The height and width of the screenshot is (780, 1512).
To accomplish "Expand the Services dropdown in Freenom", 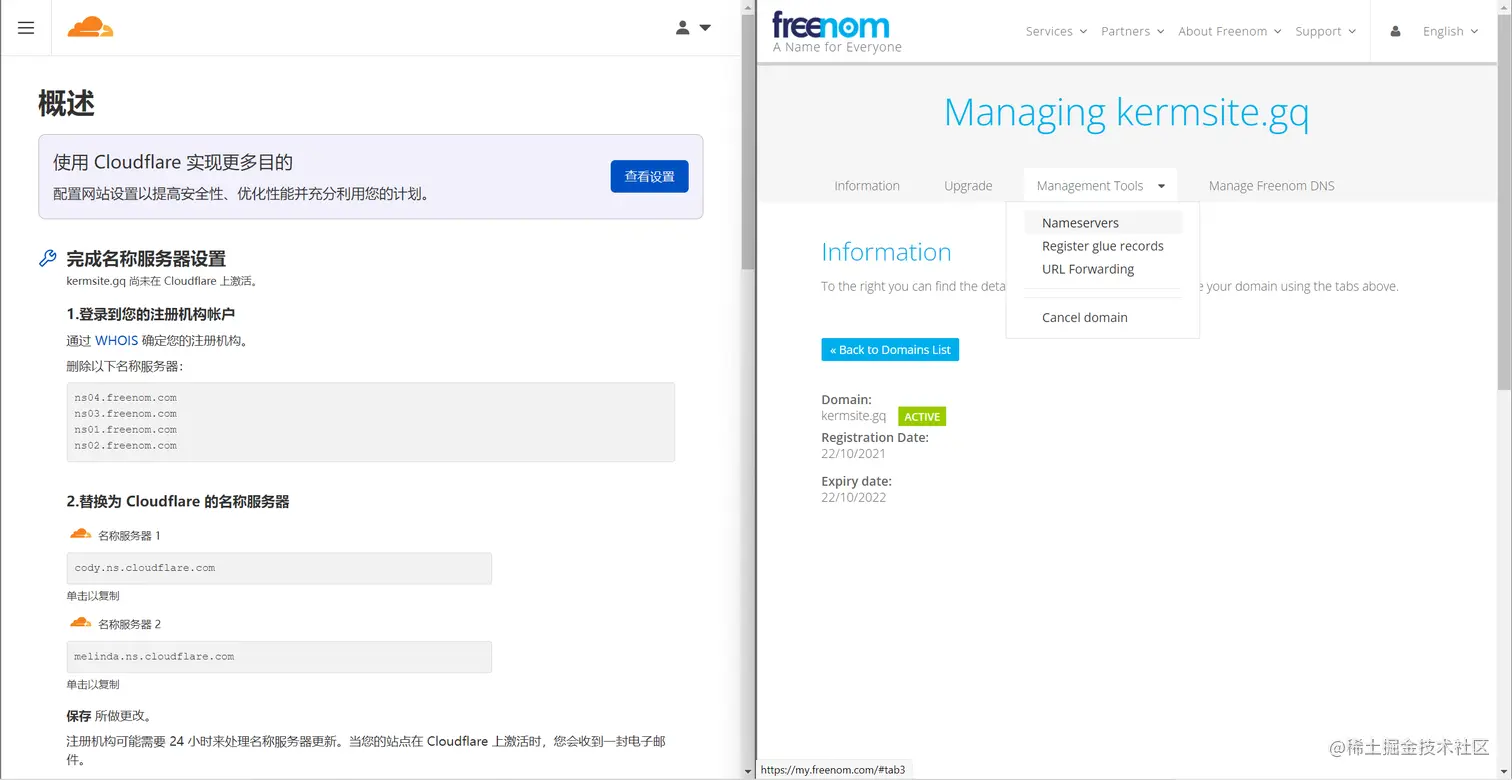I will click(1056, 31).
